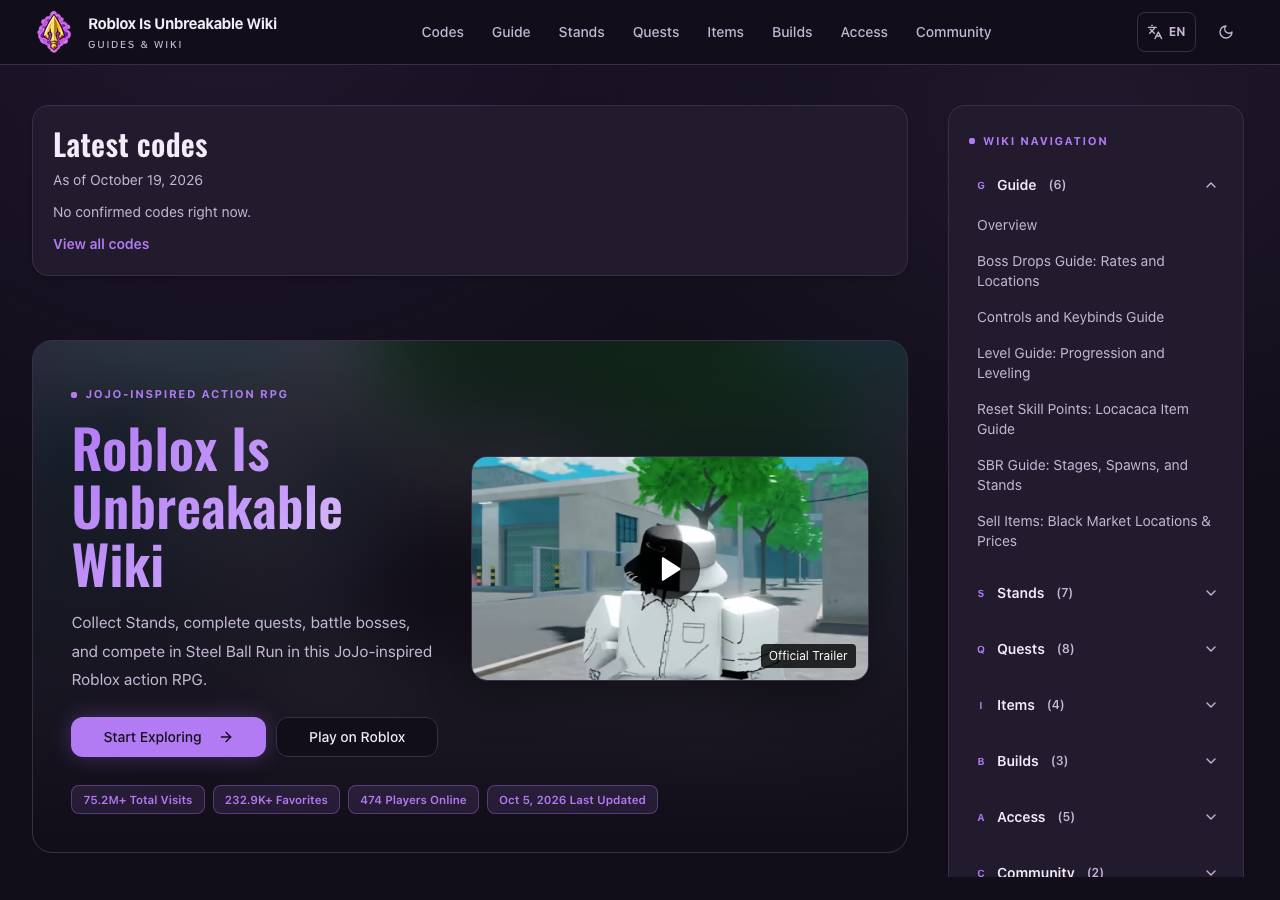The height and width of the screenshot is (900, 1280).
Task: Open the Quests menu in top navigation
Action: pyautogui.click(x=656, y=32)
